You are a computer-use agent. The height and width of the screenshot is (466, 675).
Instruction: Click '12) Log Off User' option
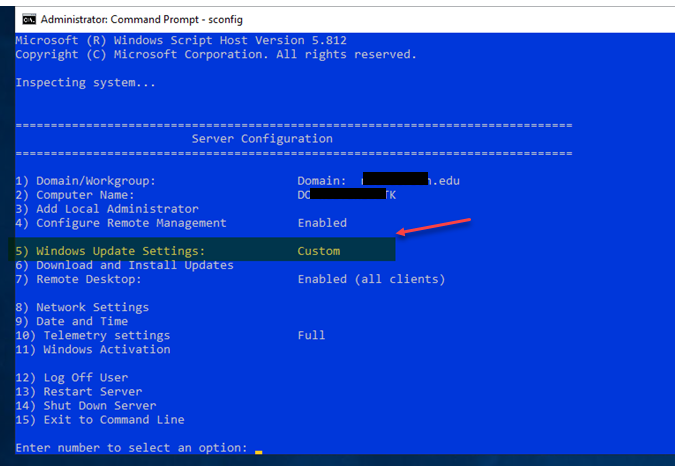pyautogui.click(x=71, y=377)
